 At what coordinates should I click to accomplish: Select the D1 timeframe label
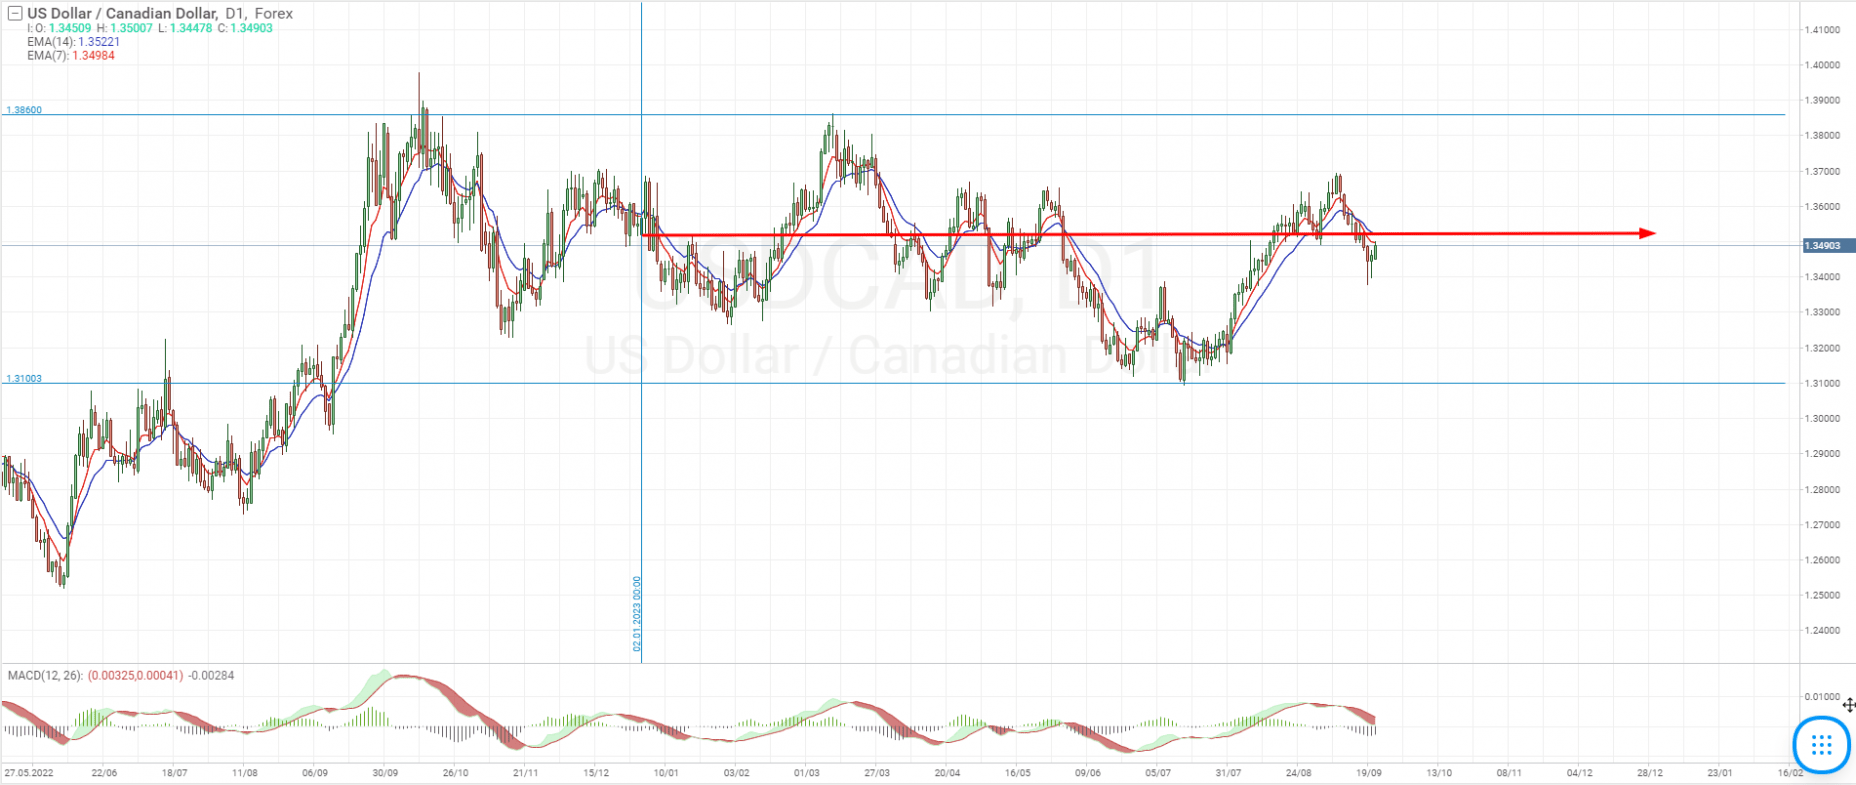point(236,14)
